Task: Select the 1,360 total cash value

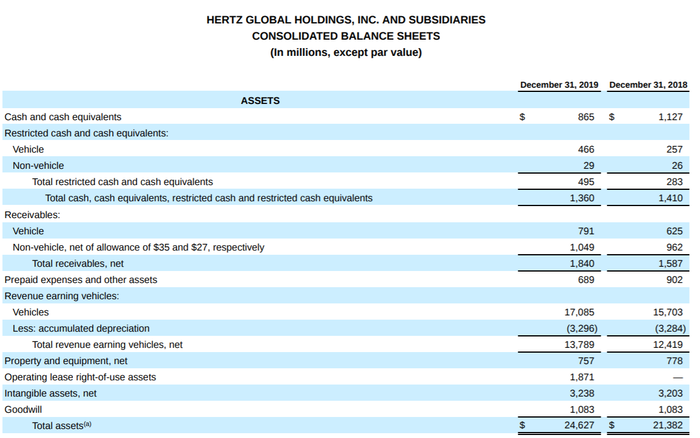Action: tap(582, 198)
